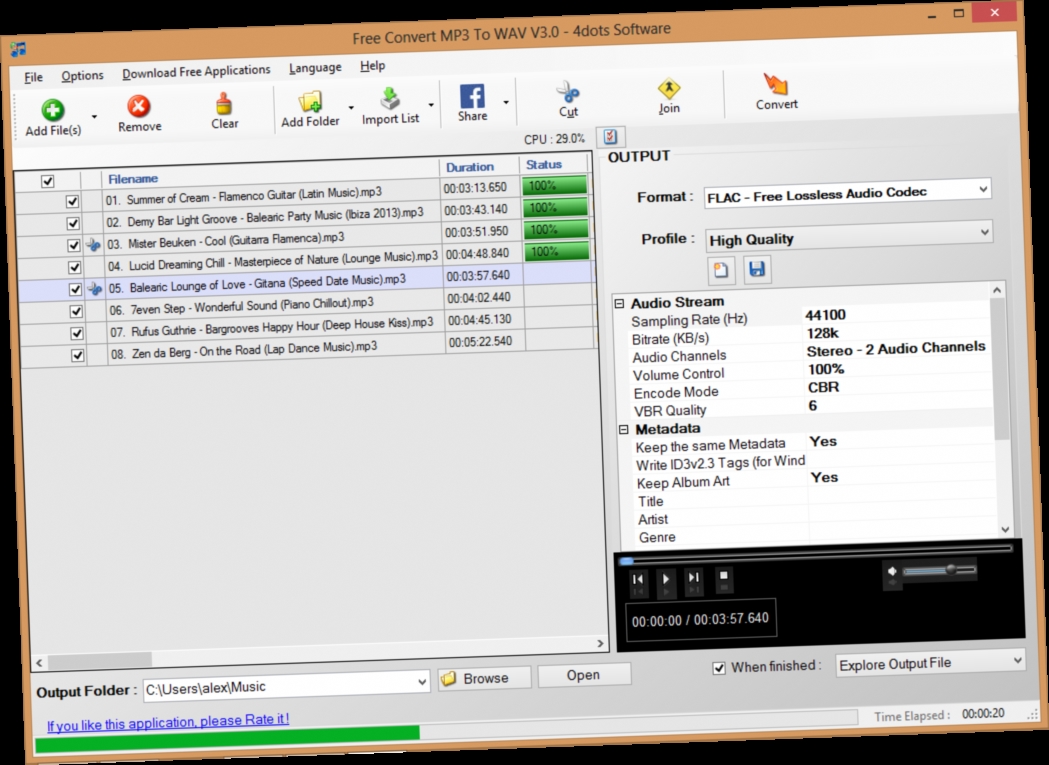The width and height of the screenshot is (1049, 765).
Task: Disable the 'When finished' option
Action: pos(717,667)
